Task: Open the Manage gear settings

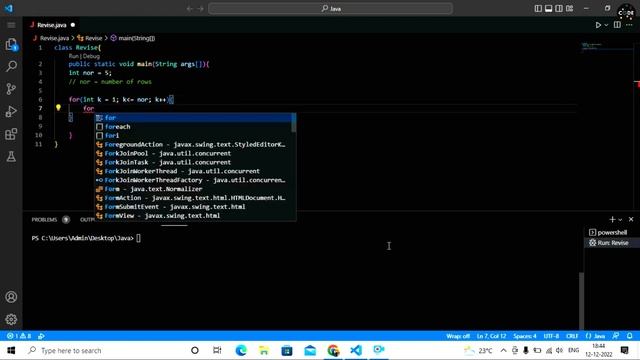Action: pos(11,319)
